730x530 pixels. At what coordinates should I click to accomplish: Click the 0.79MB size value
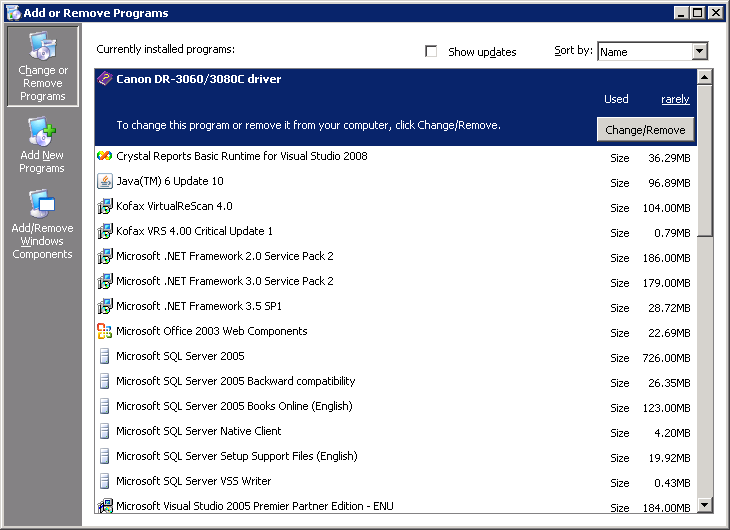[x=672, y=233]
